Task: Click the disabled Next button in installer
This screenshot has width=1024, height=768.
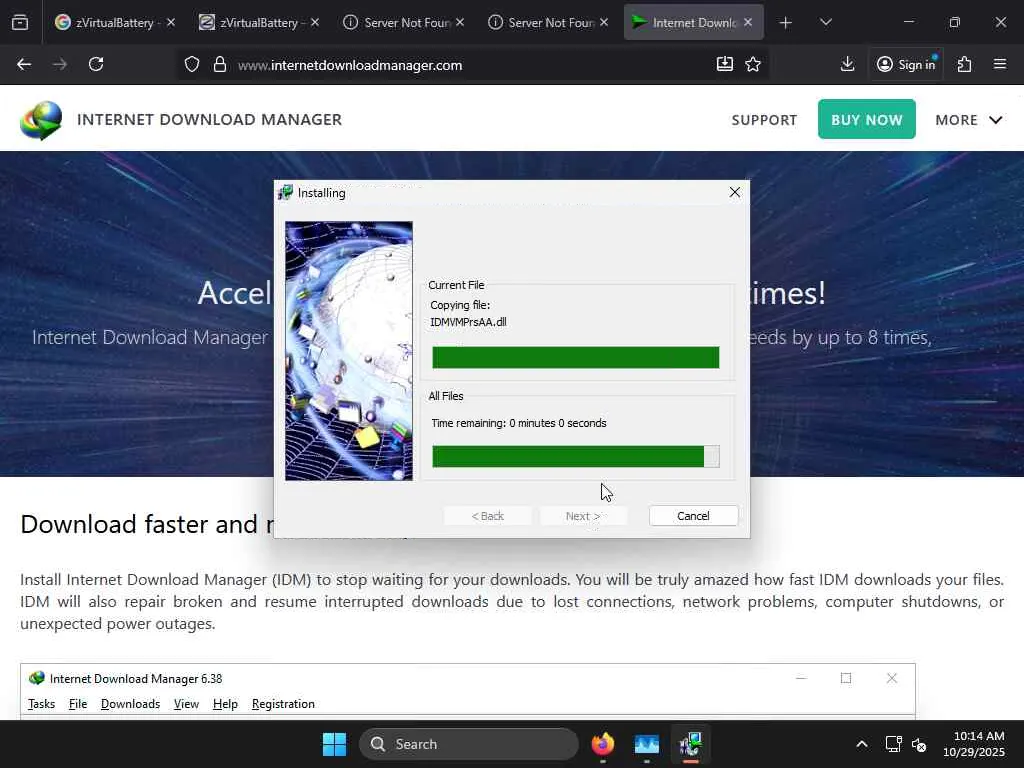Action: 583,516
